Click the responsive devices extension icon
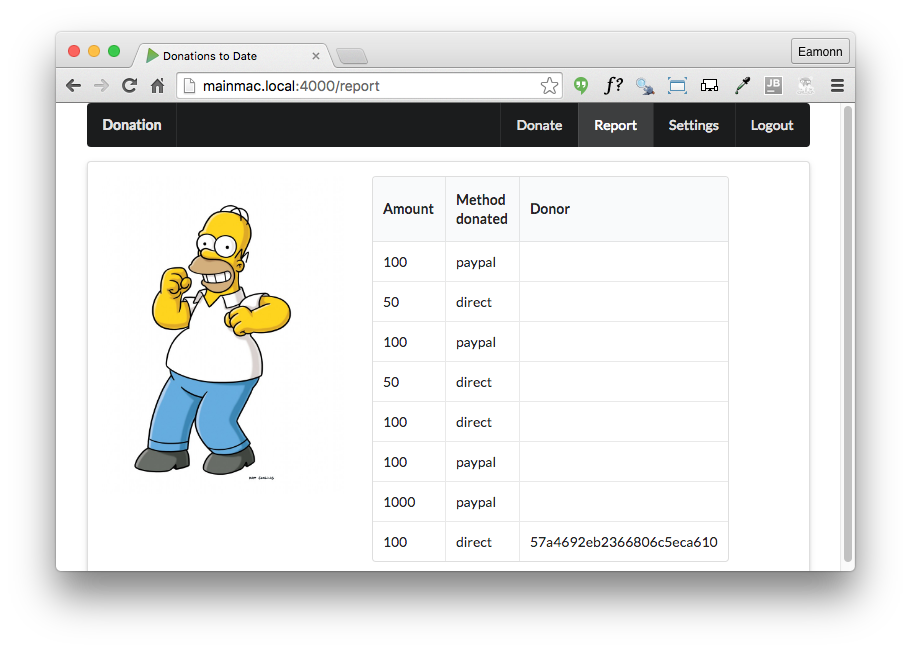The height and width of the screenshot is (651, 911). pyautogui.click(x=709, y=86)
